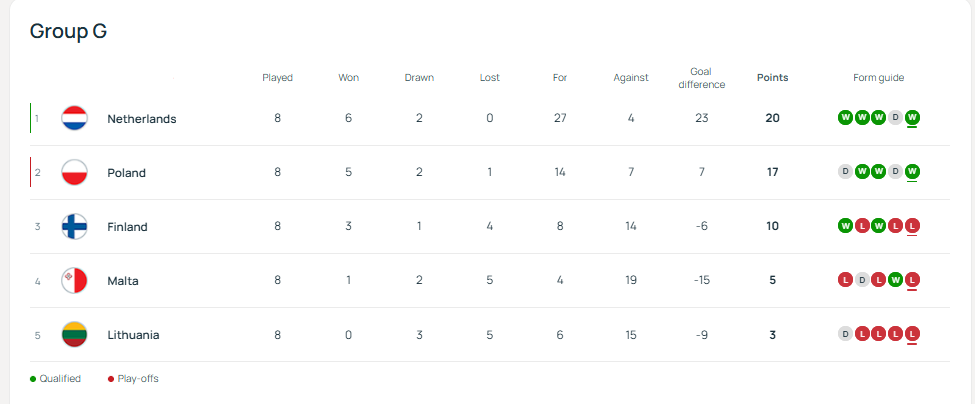Open the Lithuania team name link

click(134, 335)
